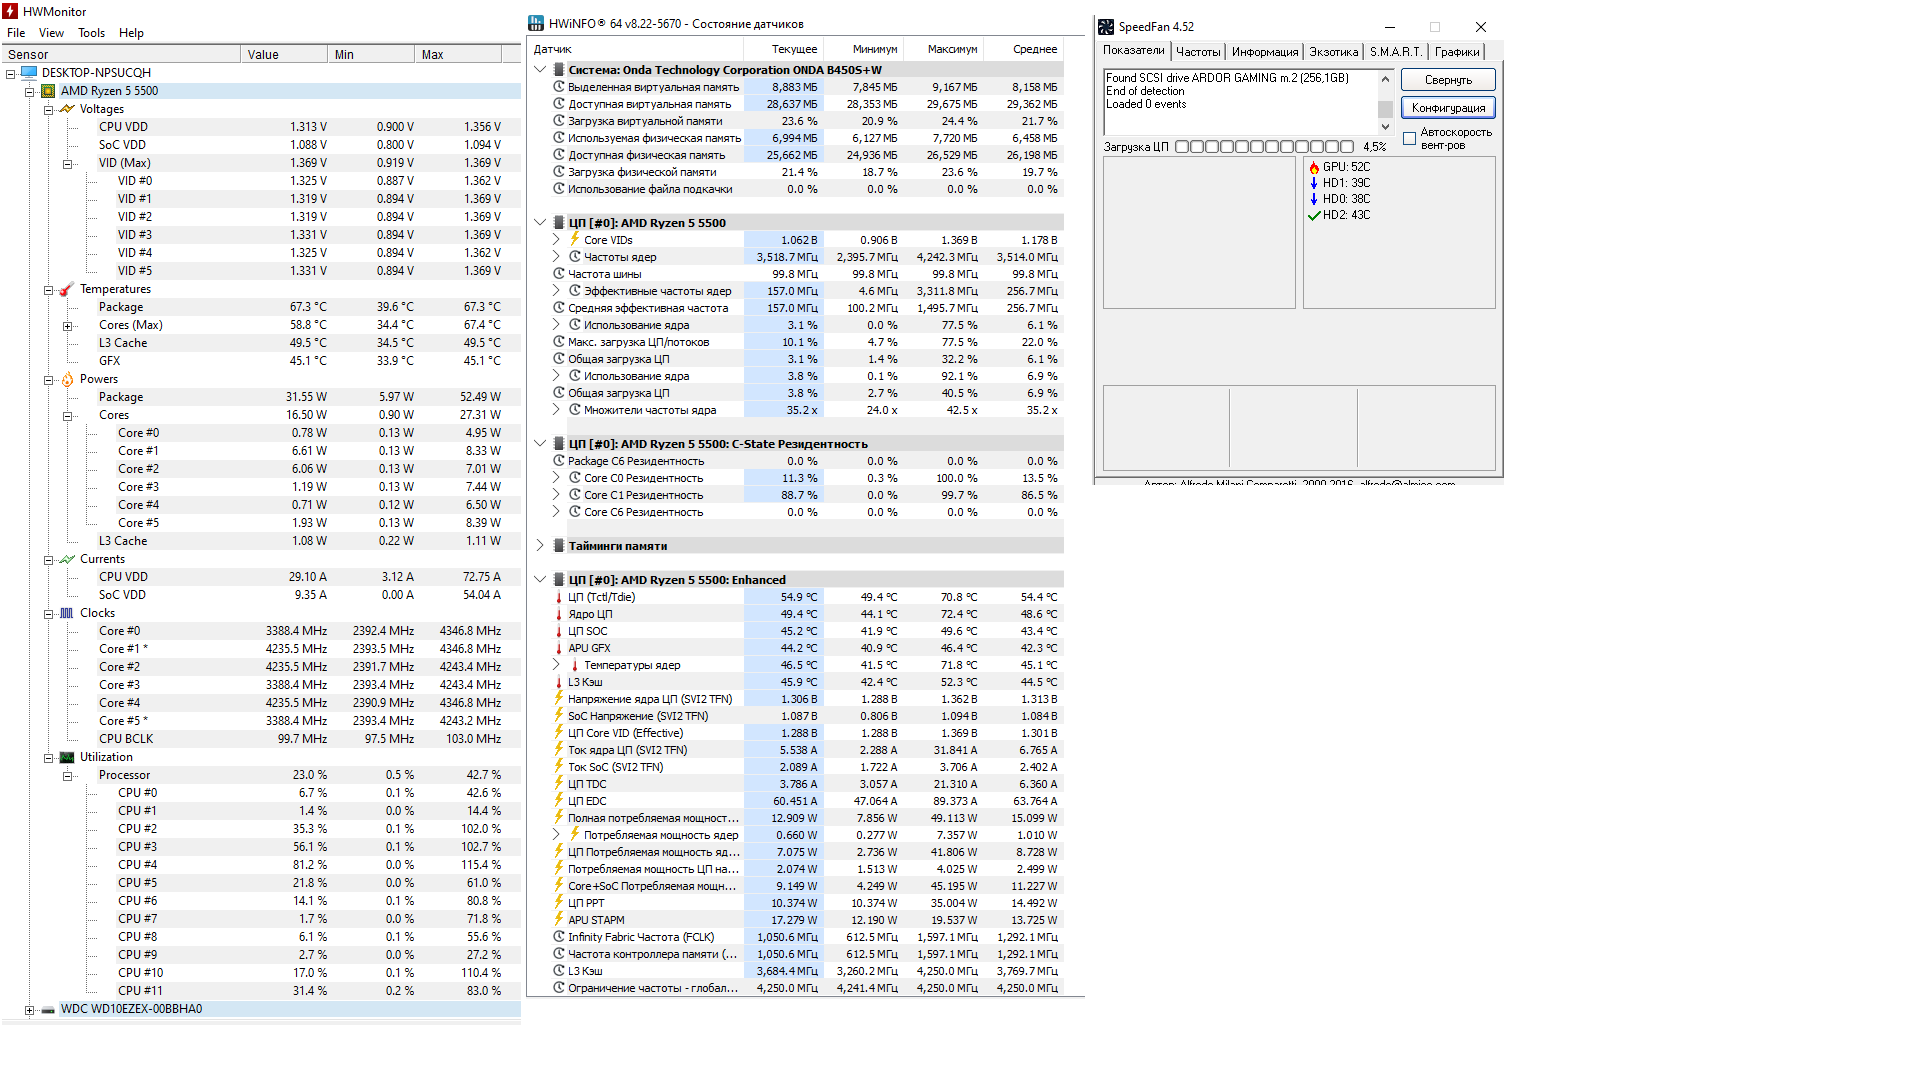Click the Utilization icon in HWMonitor tree

coord(67,757)
